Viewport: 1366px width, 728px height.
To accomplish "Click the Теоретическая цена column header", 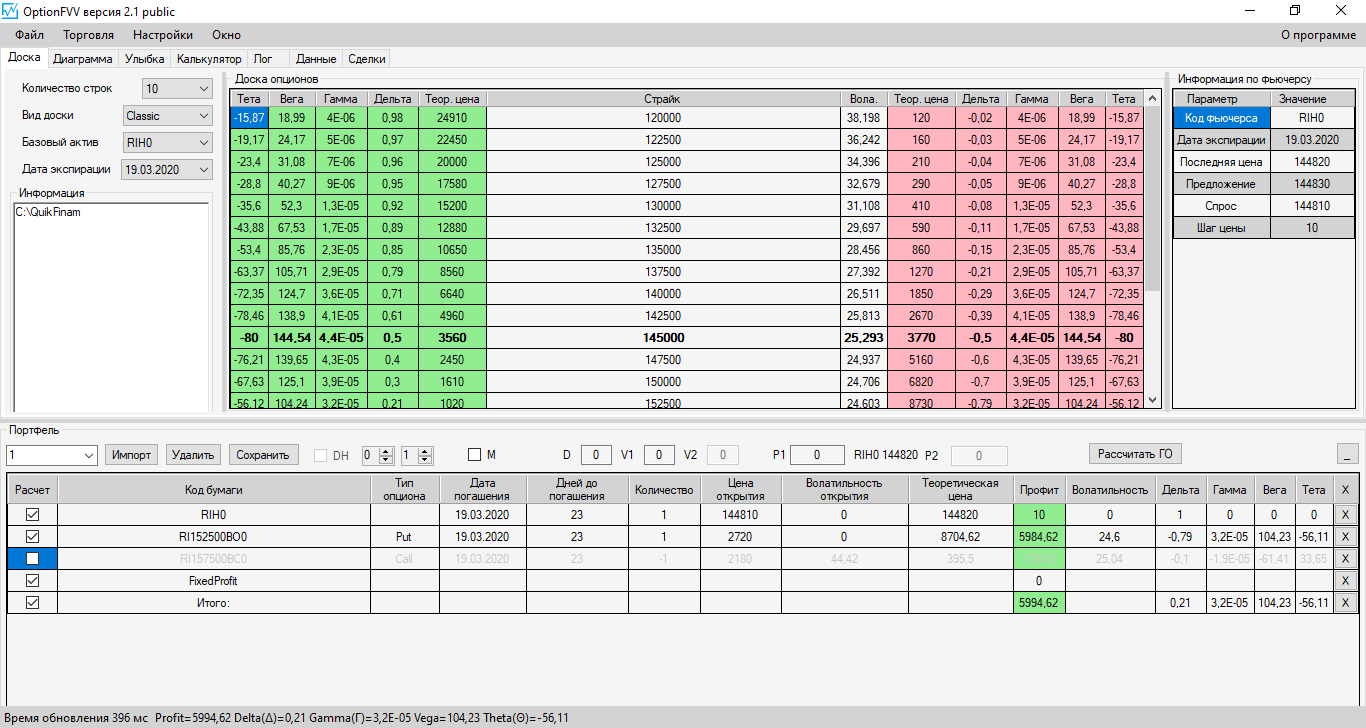I will click(x=960, y=490).
